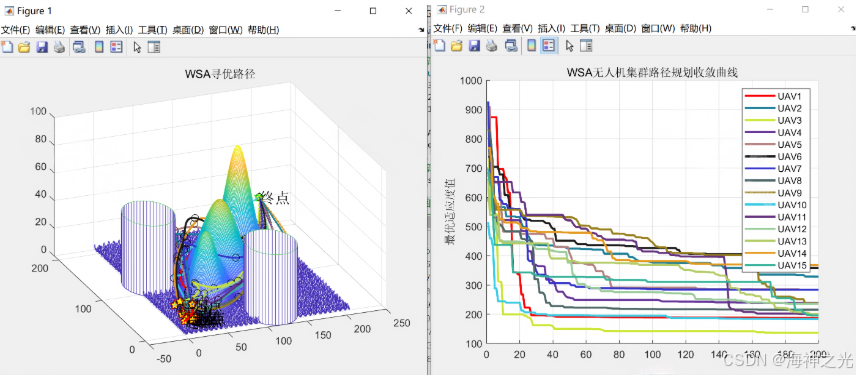The height and width of the screenshot is (375, 857).
Task: Select UAV11 entry in the legend
Action: pyautogui.click(x=777, y=217)
